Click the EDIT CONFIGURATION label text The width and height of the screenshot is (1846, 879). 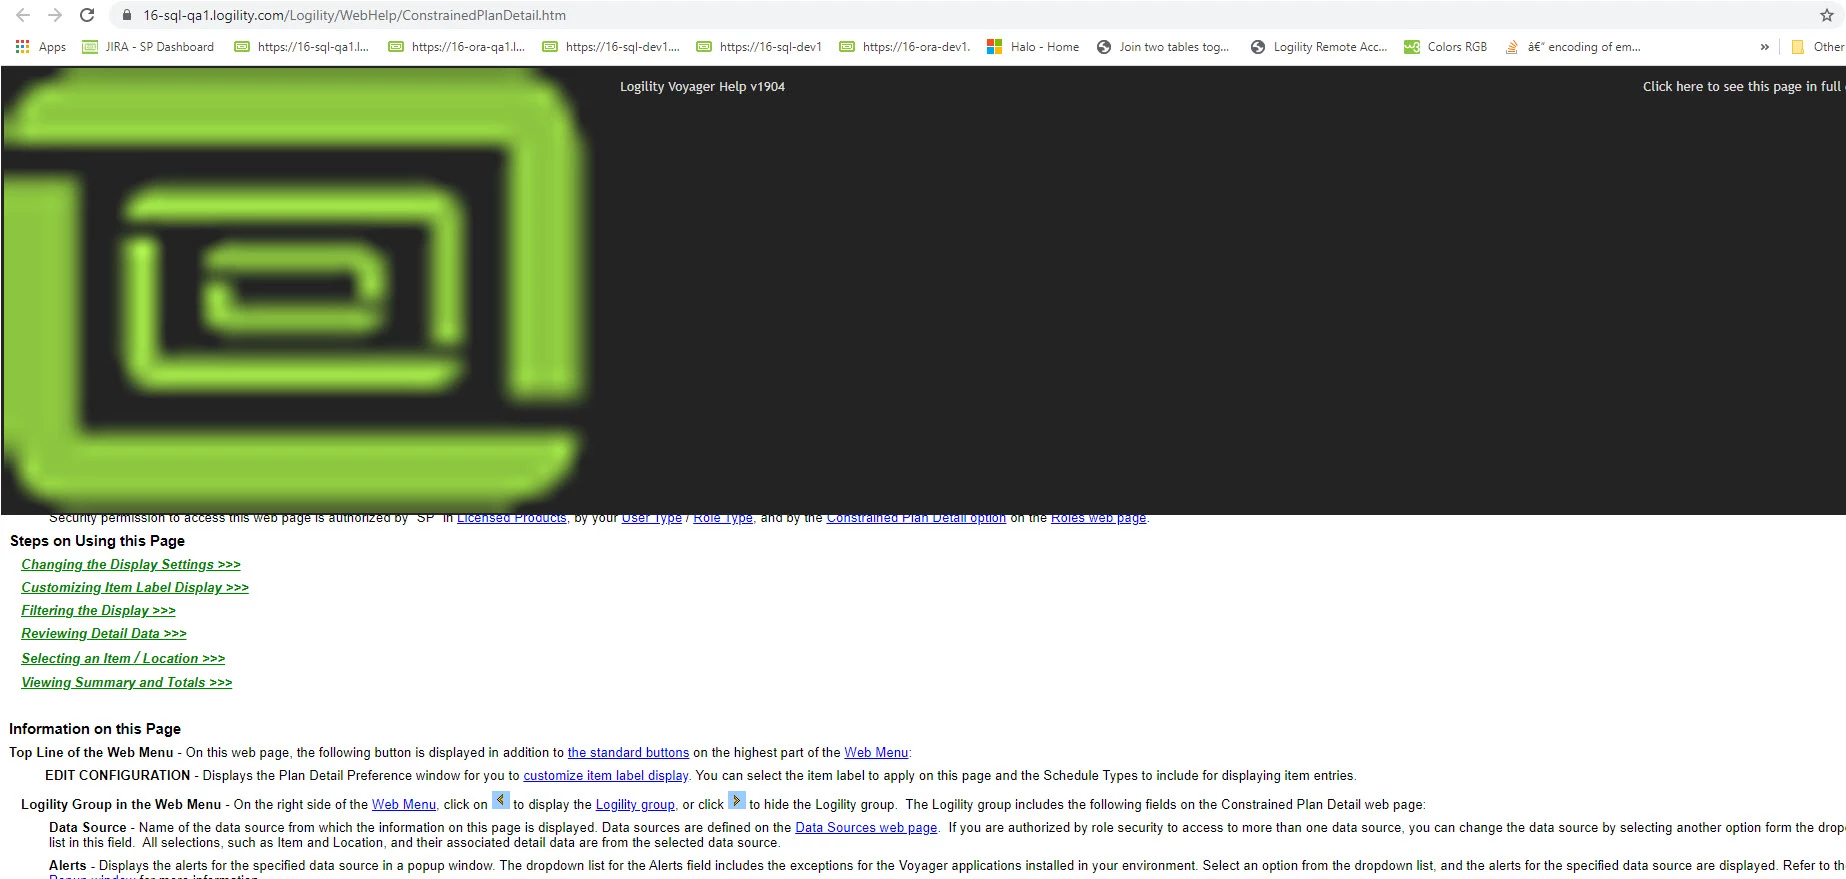[x=117, y=776]
